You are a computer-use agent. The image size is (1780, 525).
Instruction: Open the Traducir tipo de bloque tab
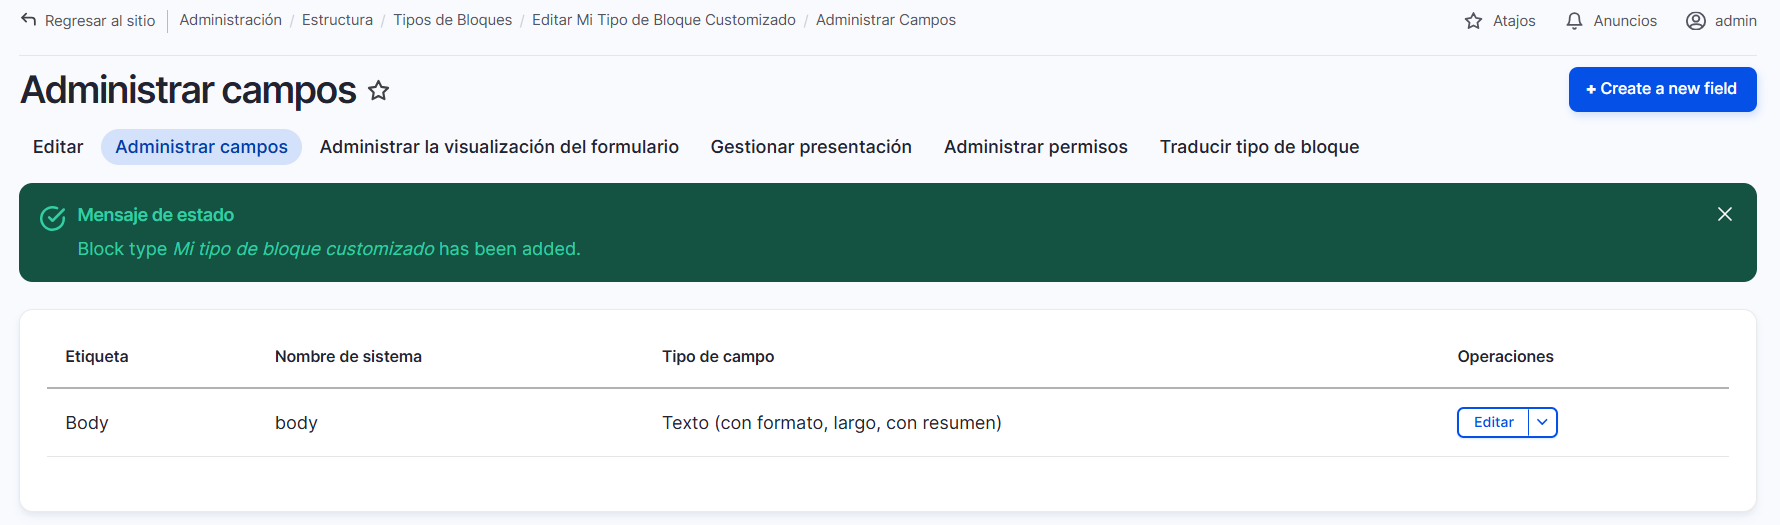click(x=1259, y=147)
